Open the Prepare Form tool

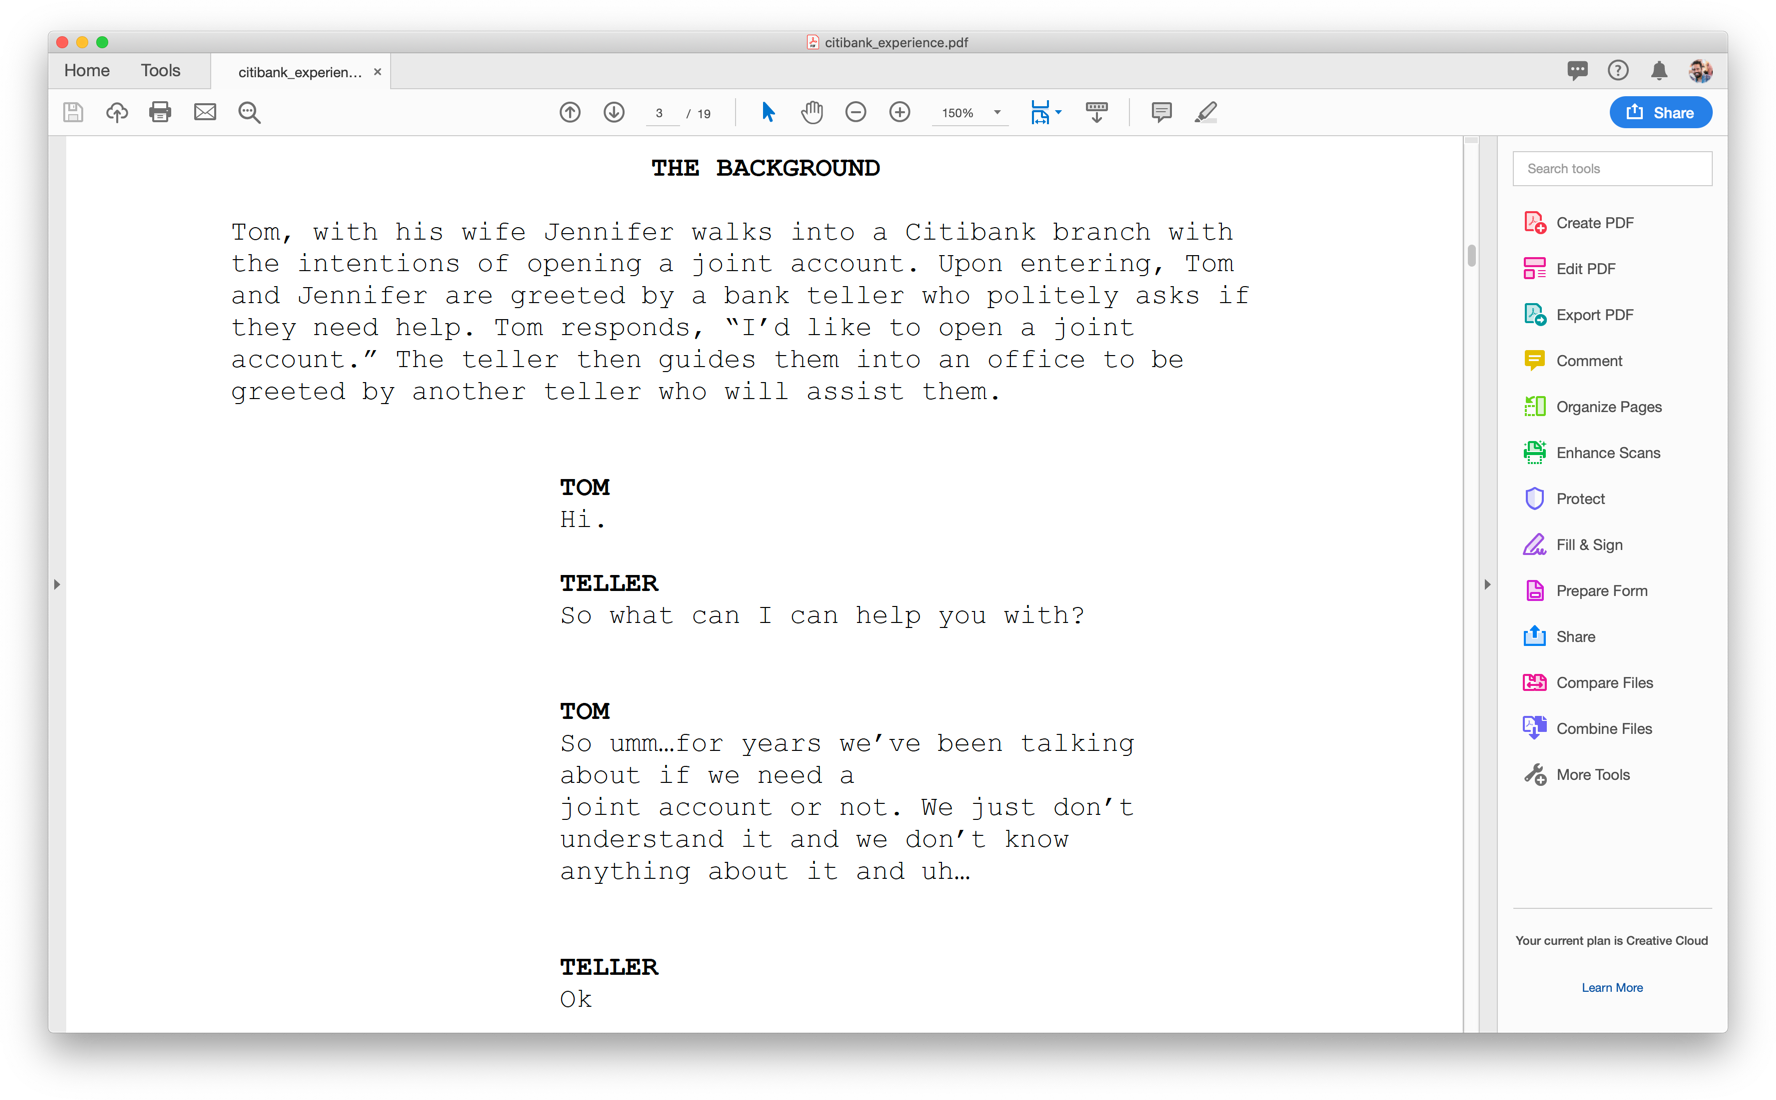coord(1586,590)
